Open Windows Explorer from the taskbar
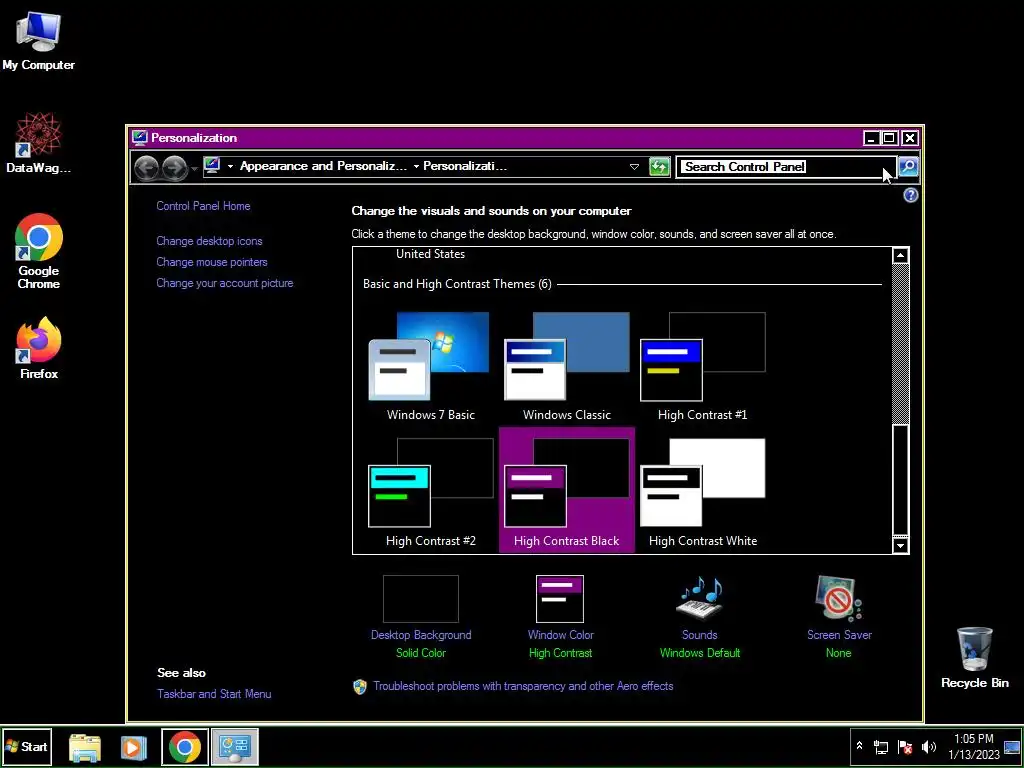This screenshot has width=1024, height=768. point(85,747)
